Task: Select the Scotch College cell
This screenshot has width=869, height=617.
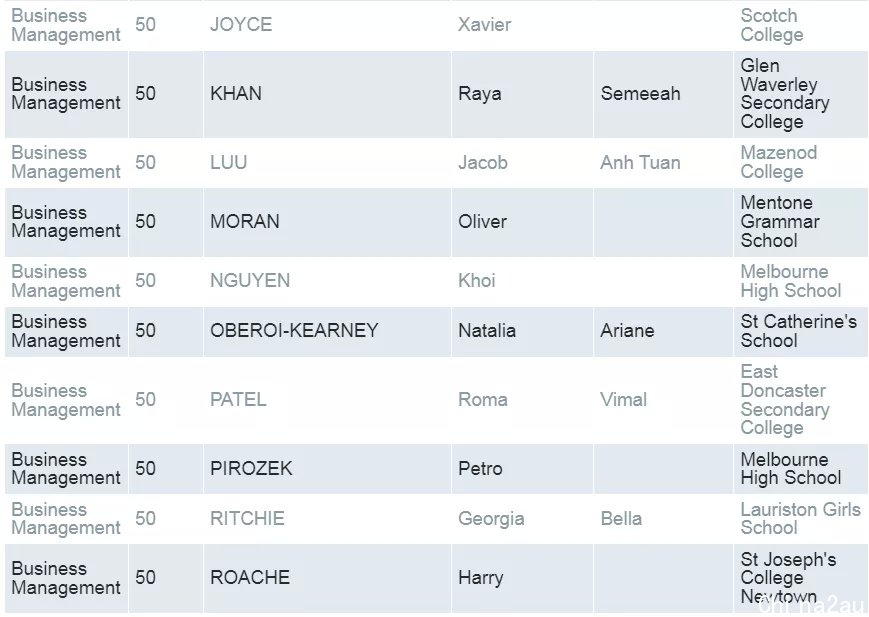Action: 800,25
